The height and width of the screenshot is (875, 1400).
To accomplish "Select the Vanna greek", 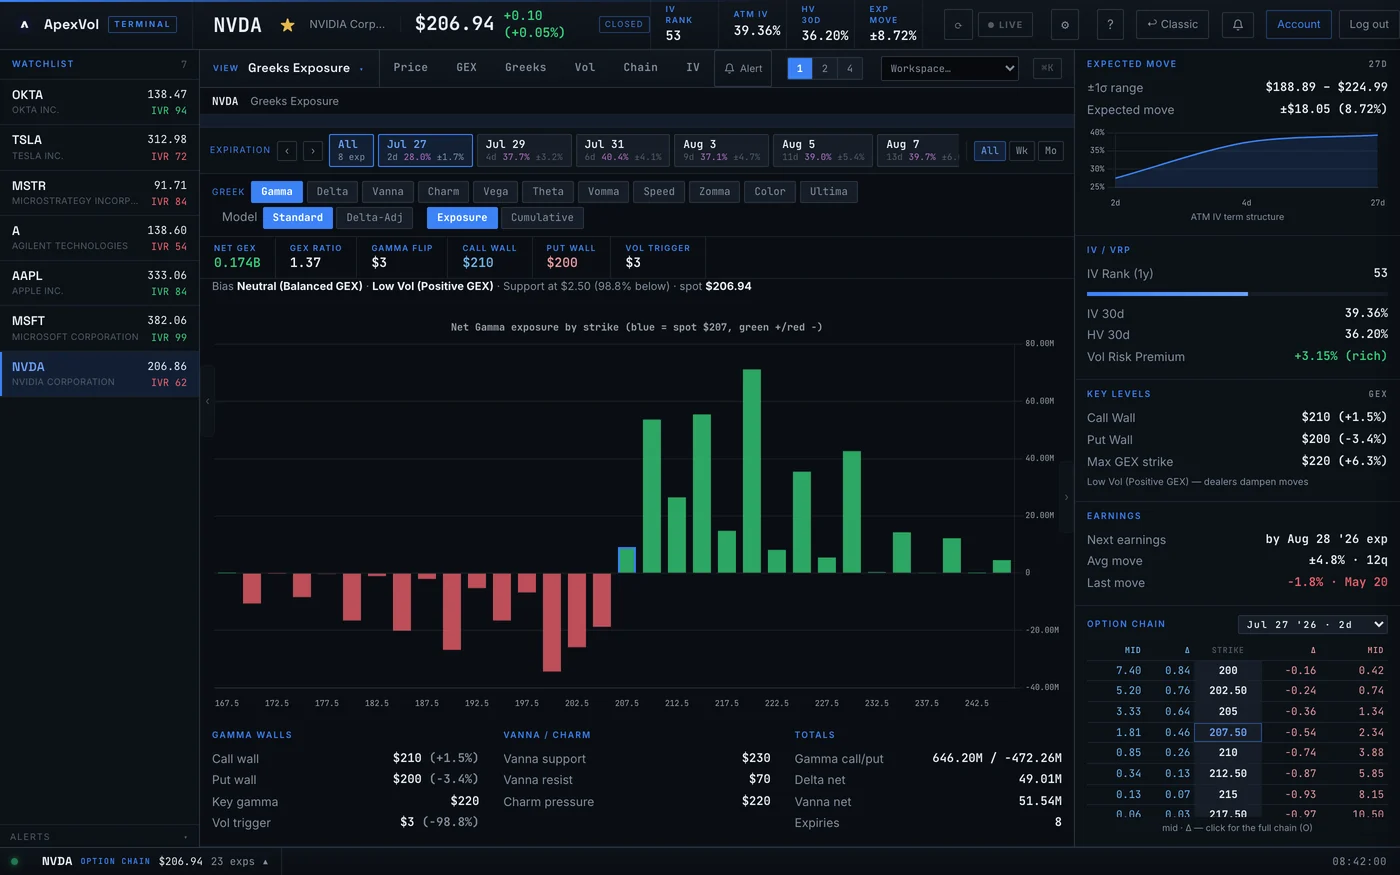I will (x=388, y=192).
